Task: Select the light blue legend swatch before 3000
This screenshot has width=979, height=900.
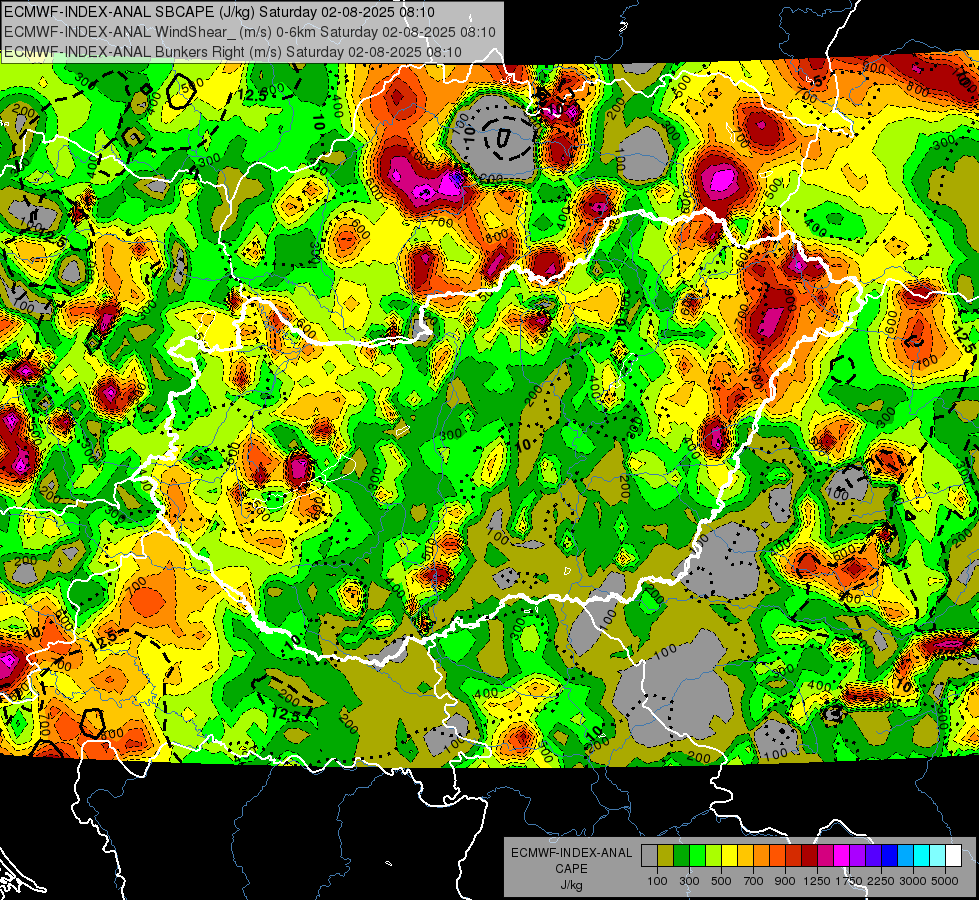Action: tap(905, 856)
